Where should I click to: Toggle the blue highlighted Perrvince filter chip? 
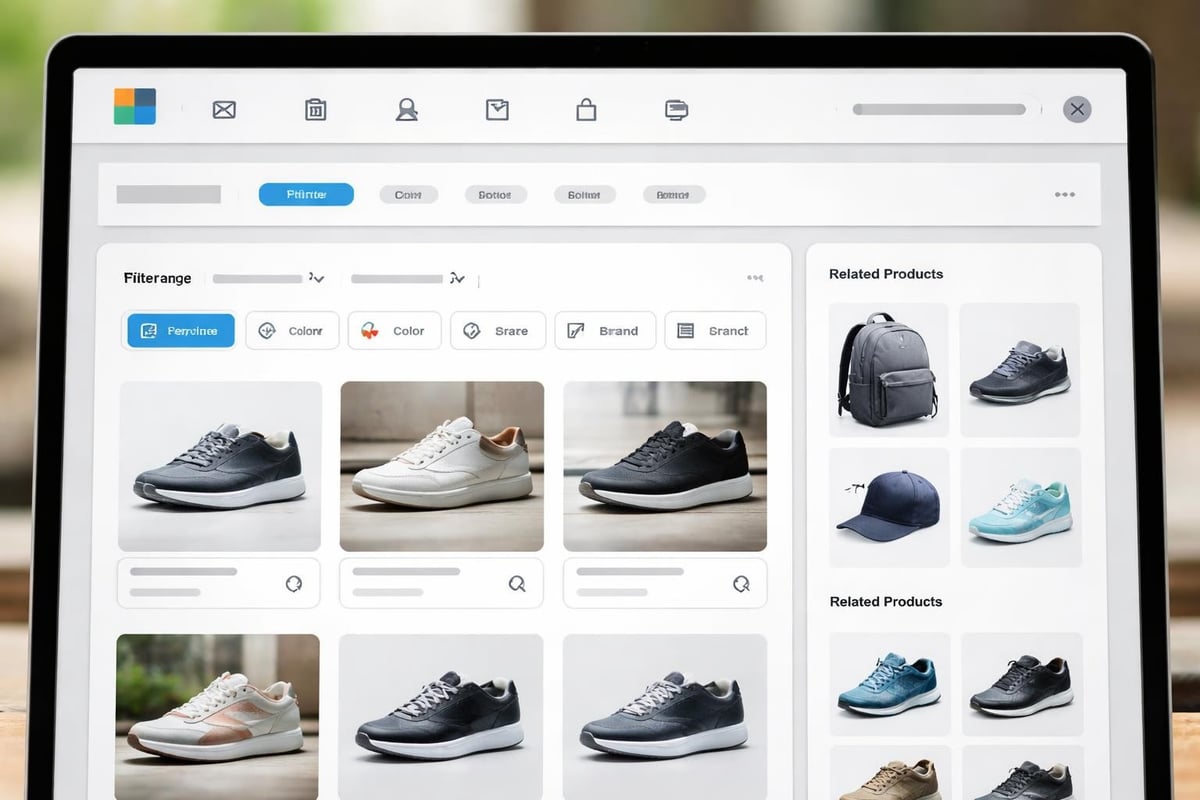tap(181, 331)
